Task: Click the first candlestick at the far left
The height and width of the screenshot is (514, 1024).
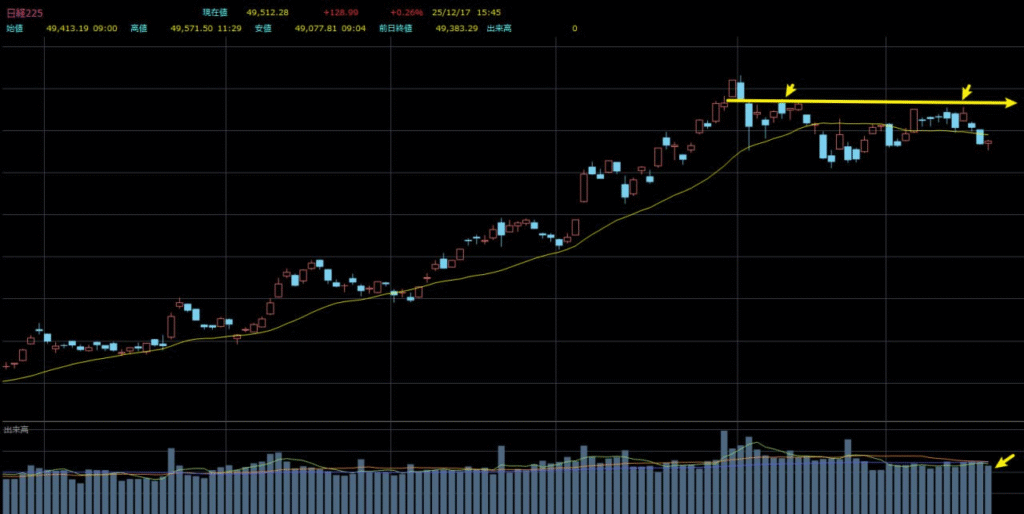Action: point(6,366)
